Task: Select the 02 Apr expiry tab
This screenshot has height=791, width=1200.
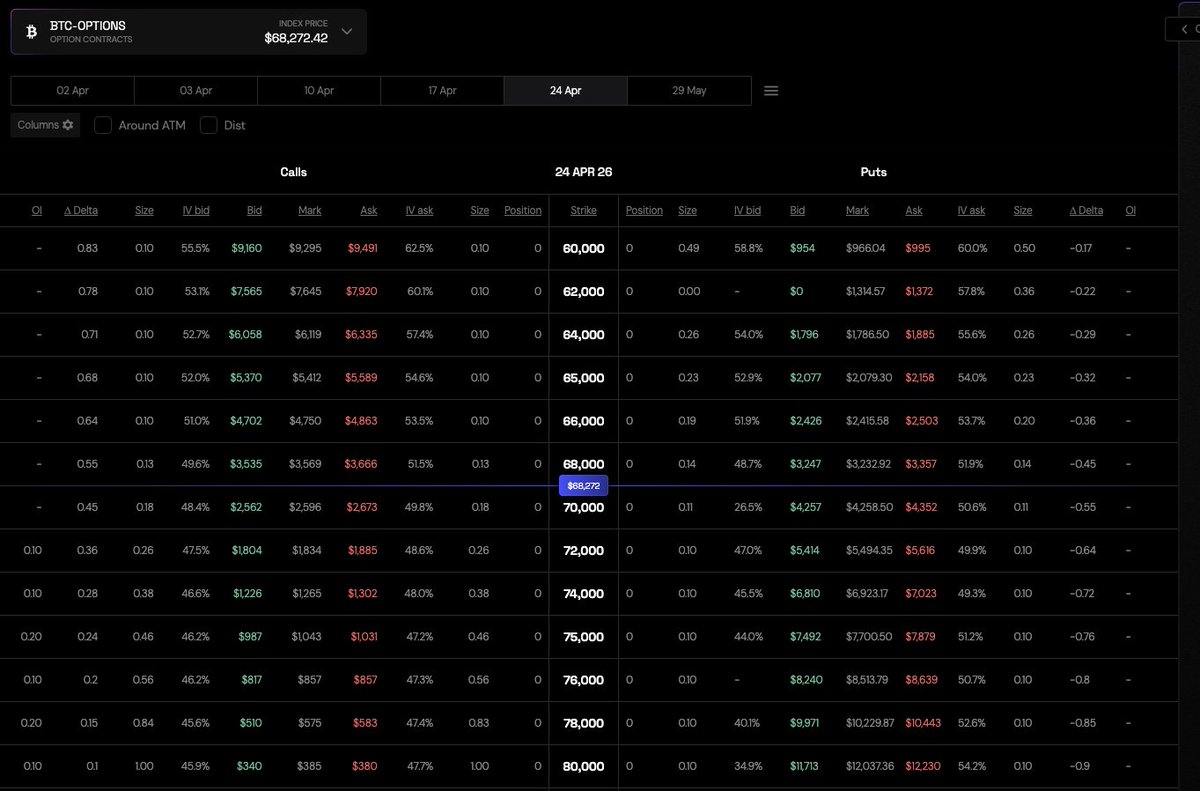Action: point(73,90)
